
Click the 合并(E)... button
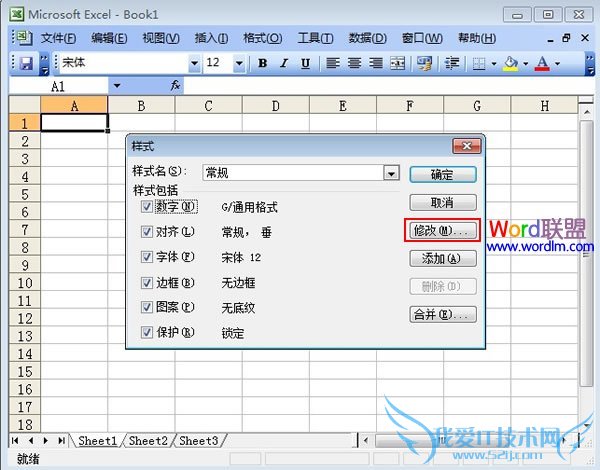tap(443, 315)
